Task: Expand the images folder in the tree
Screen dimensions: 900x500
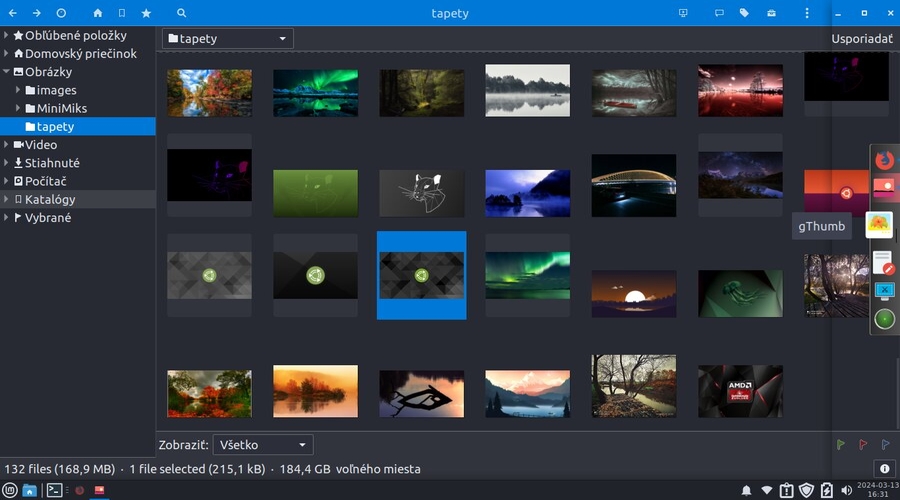Action: 19,90
